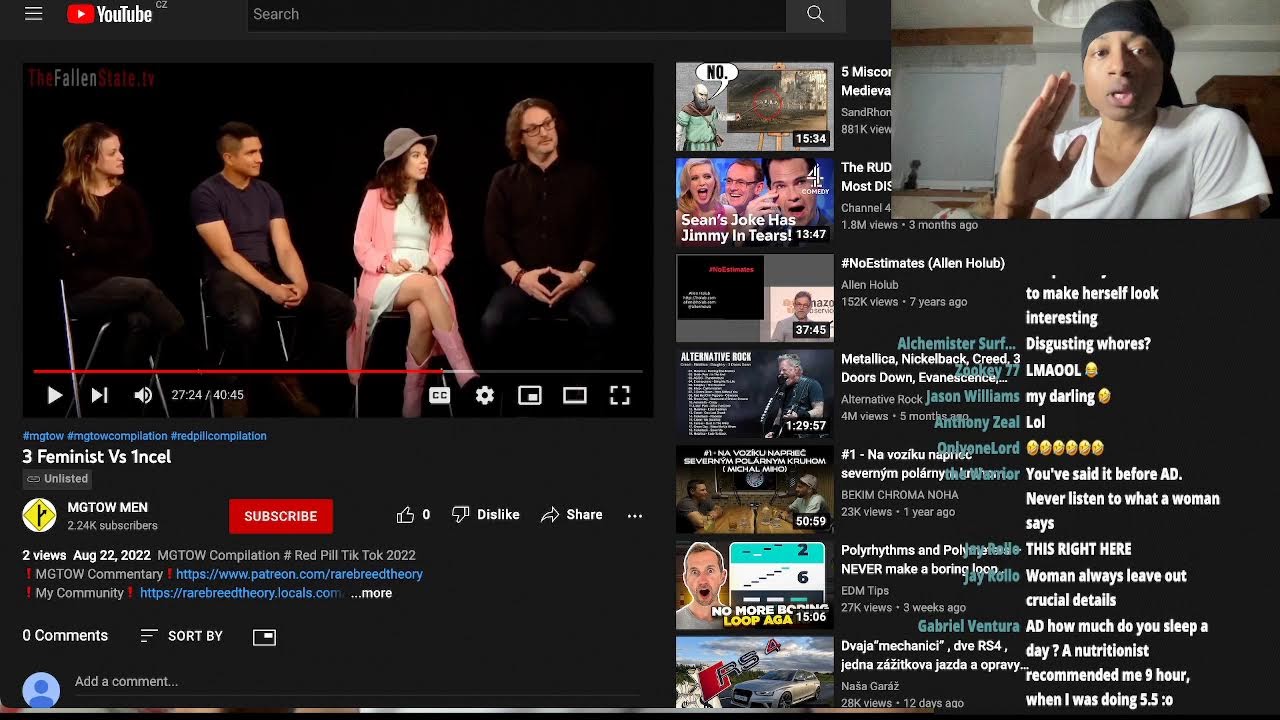
Task: Click the 27:24 / 40:45 time display
Action: (207, 395)
